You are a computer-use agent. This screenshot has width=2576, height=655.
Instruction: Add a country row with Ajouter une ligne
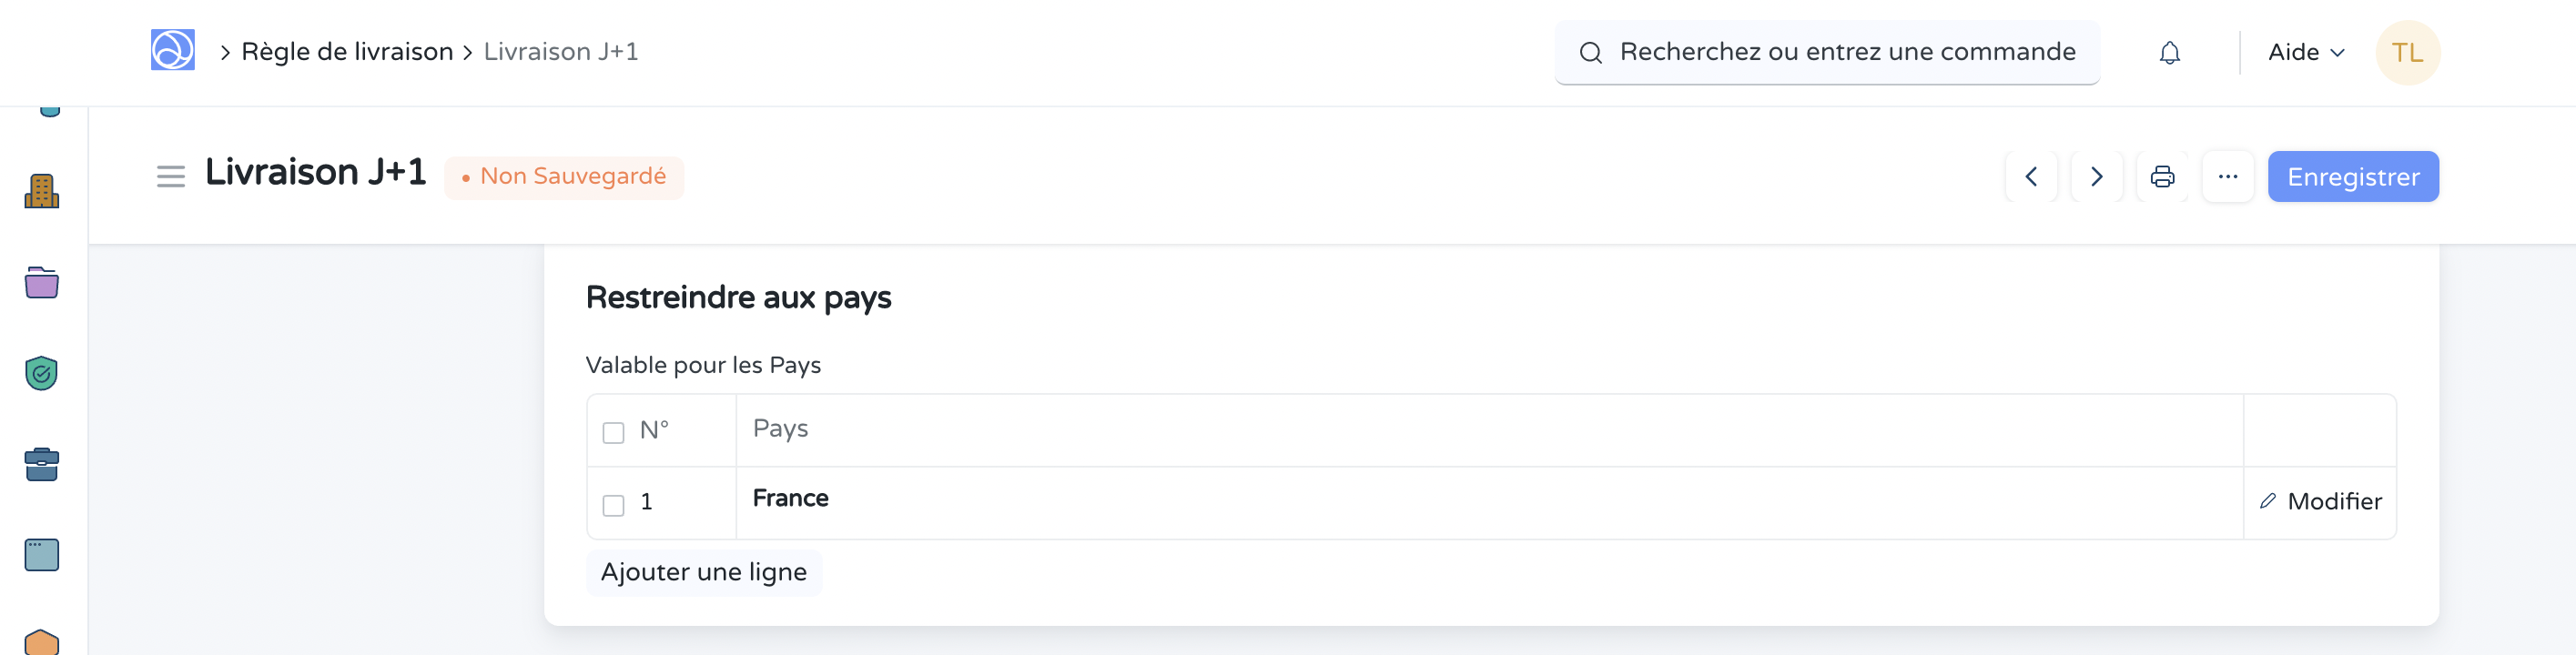tap(704, 572)
